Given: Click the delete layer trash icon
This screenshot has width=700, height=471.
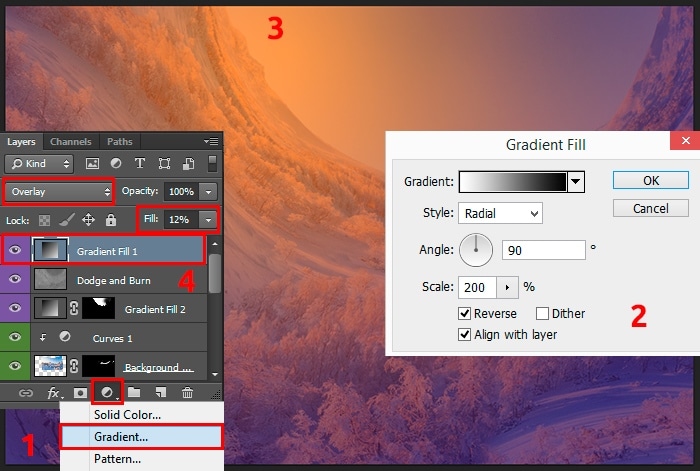Looking at the screenshot, I should click(187, 394).
